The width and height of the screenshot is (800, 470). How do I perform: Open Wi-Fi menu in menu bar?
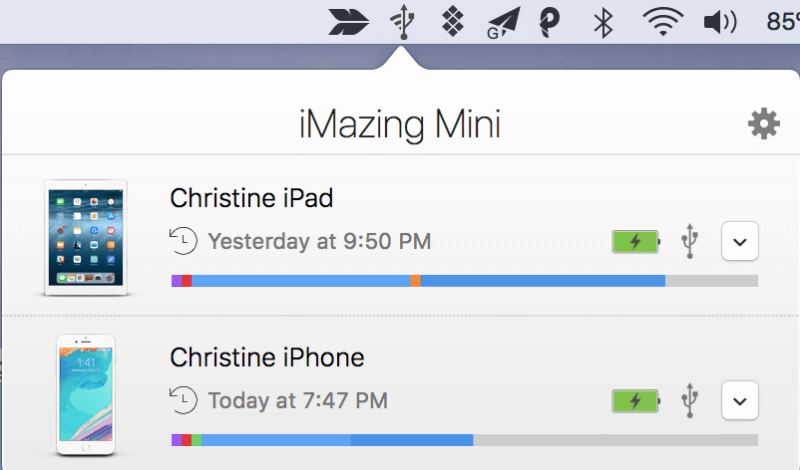(x=663, y=23)
